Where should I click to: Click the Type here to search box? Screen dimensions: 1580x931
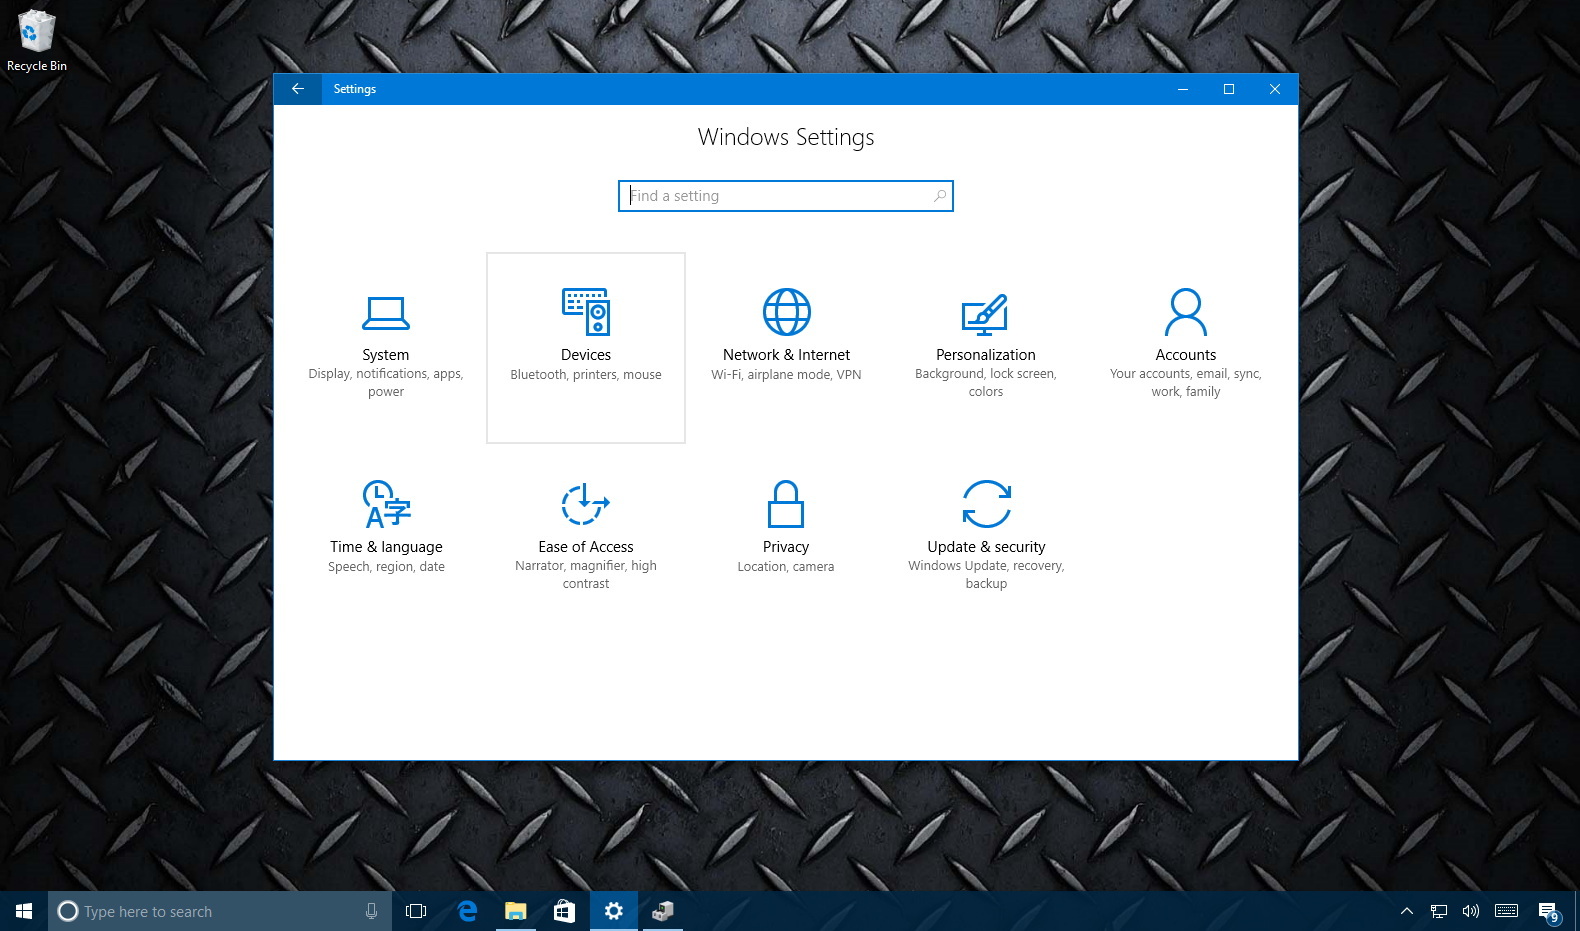[x=220, y=911]
